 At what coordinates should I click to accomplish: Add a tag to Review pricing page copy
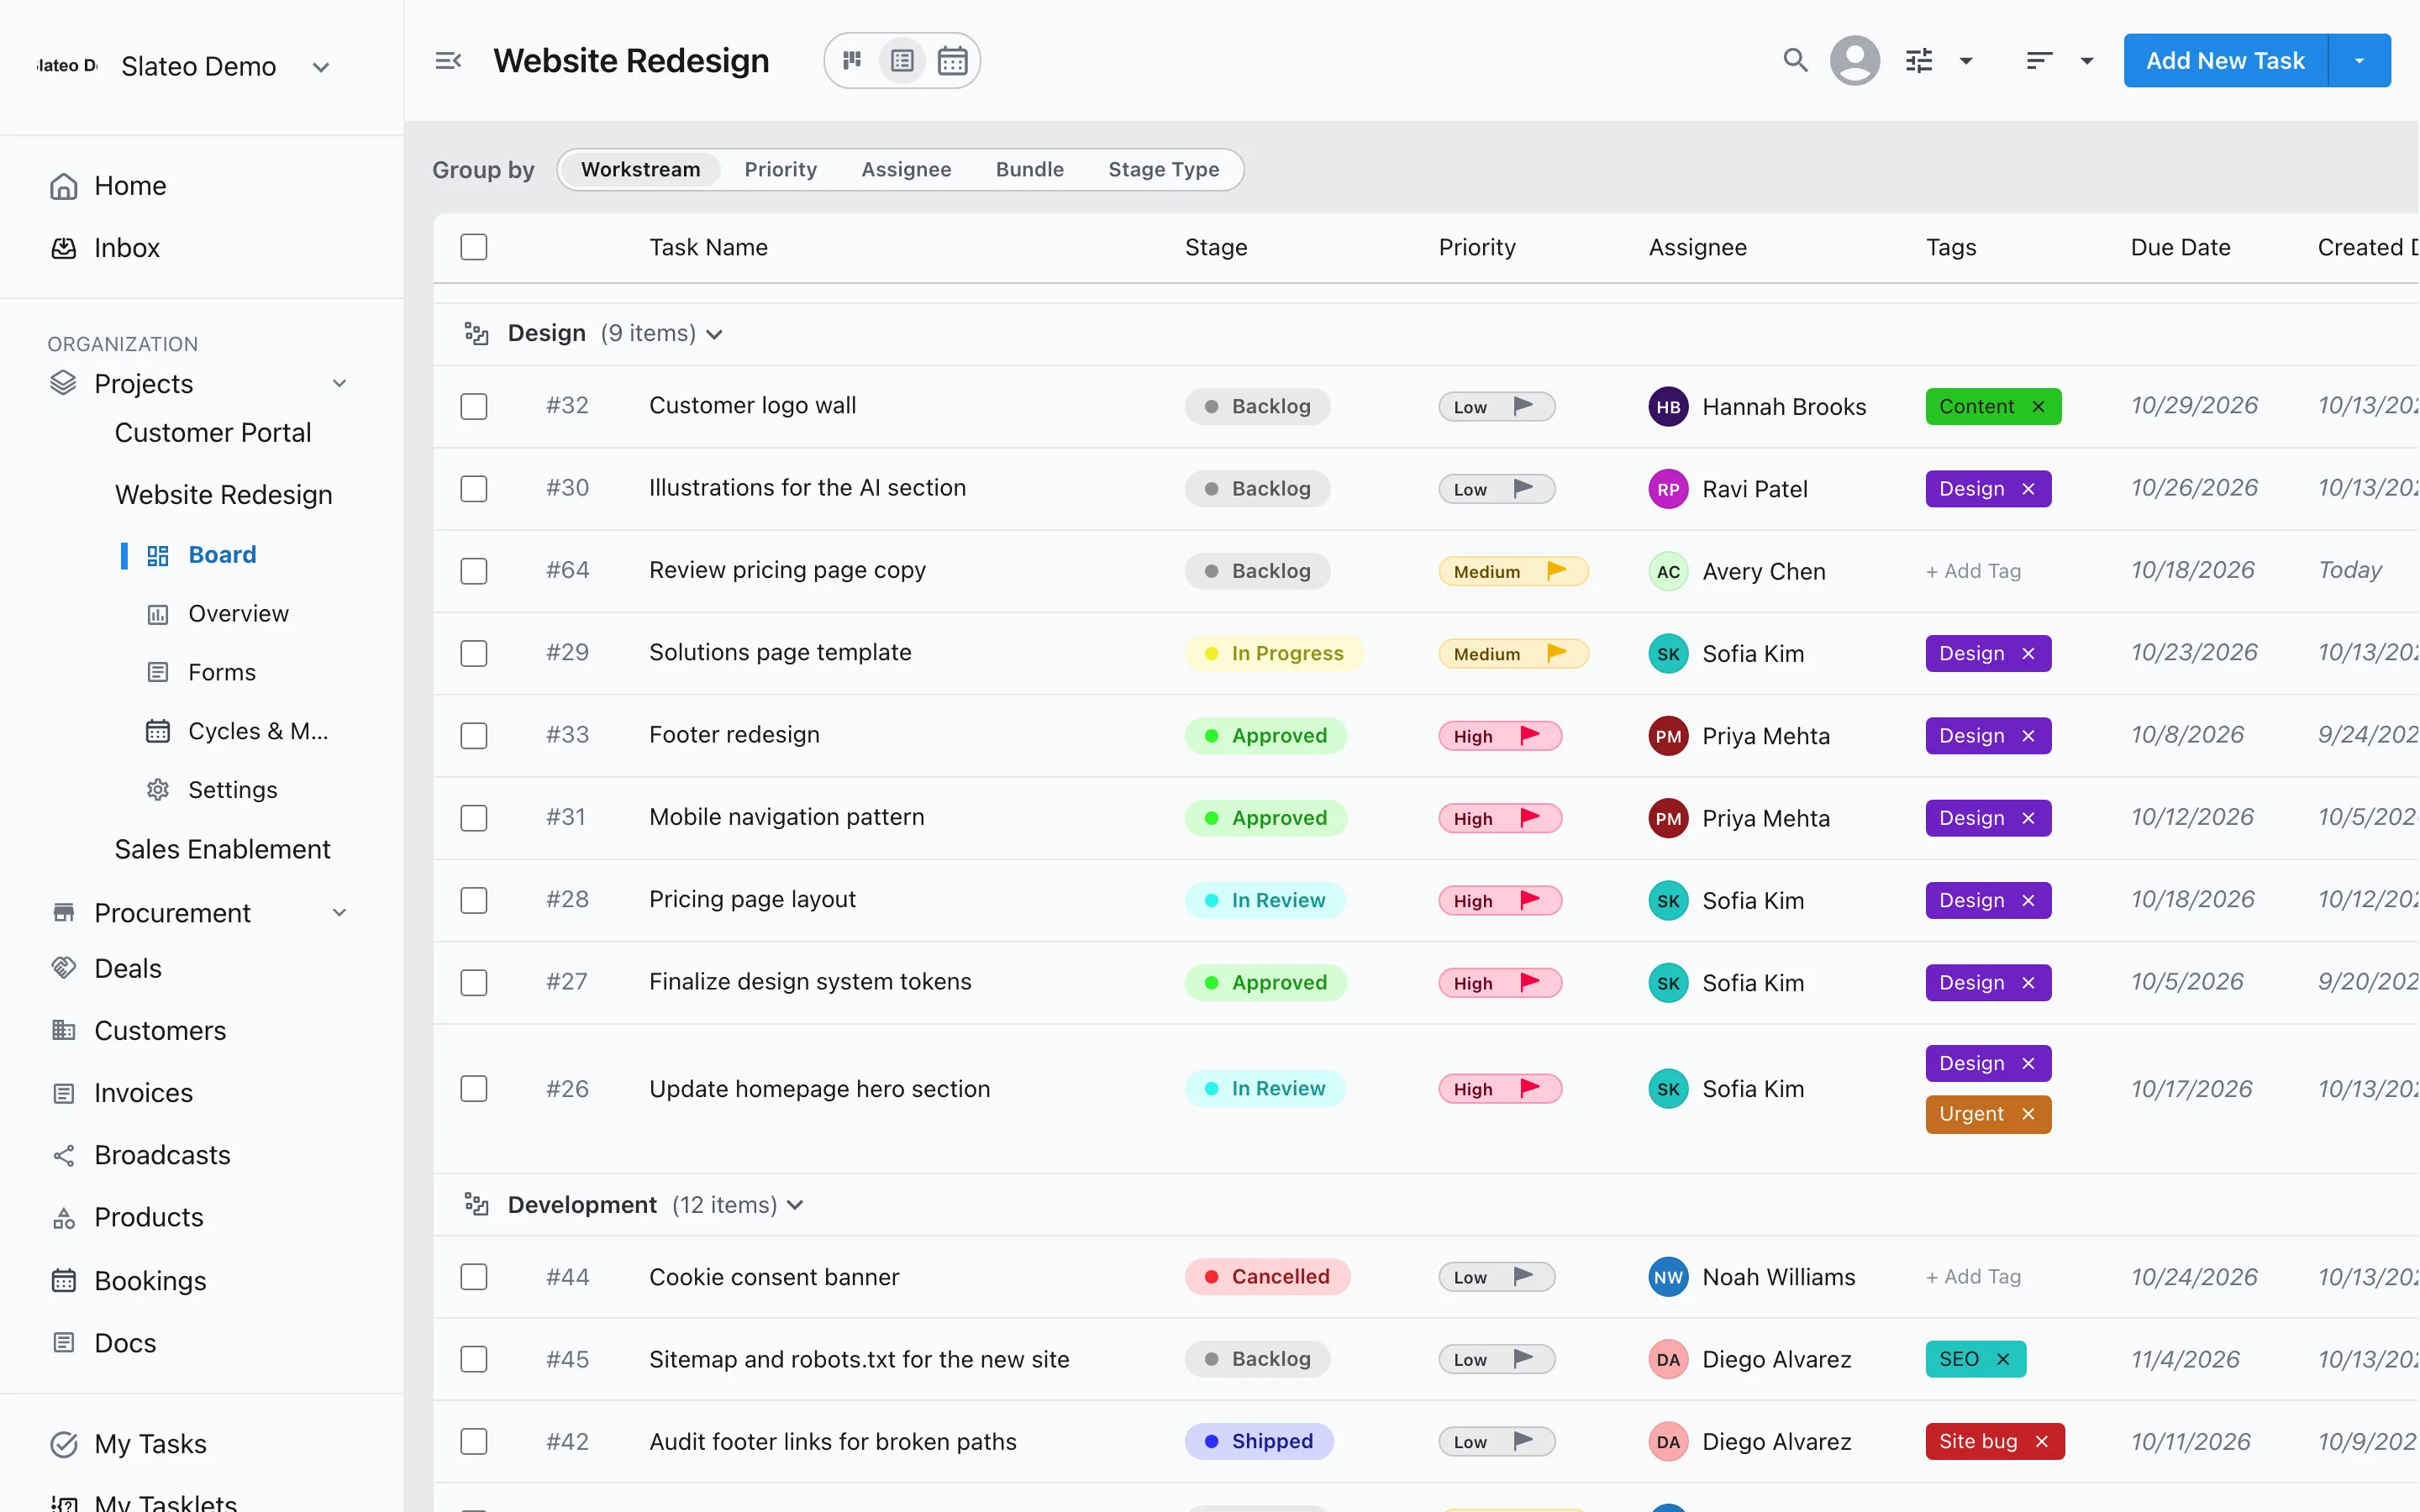[1973, 571]
